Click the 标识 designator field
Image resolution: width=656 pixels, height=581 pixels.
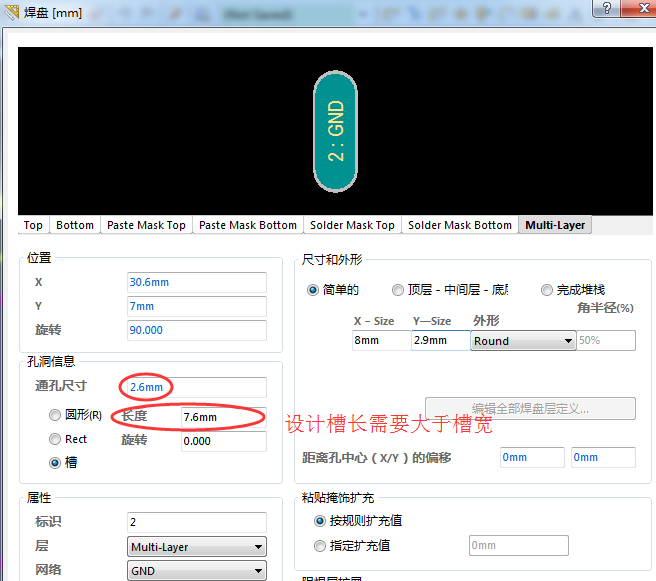coord(197,522)
